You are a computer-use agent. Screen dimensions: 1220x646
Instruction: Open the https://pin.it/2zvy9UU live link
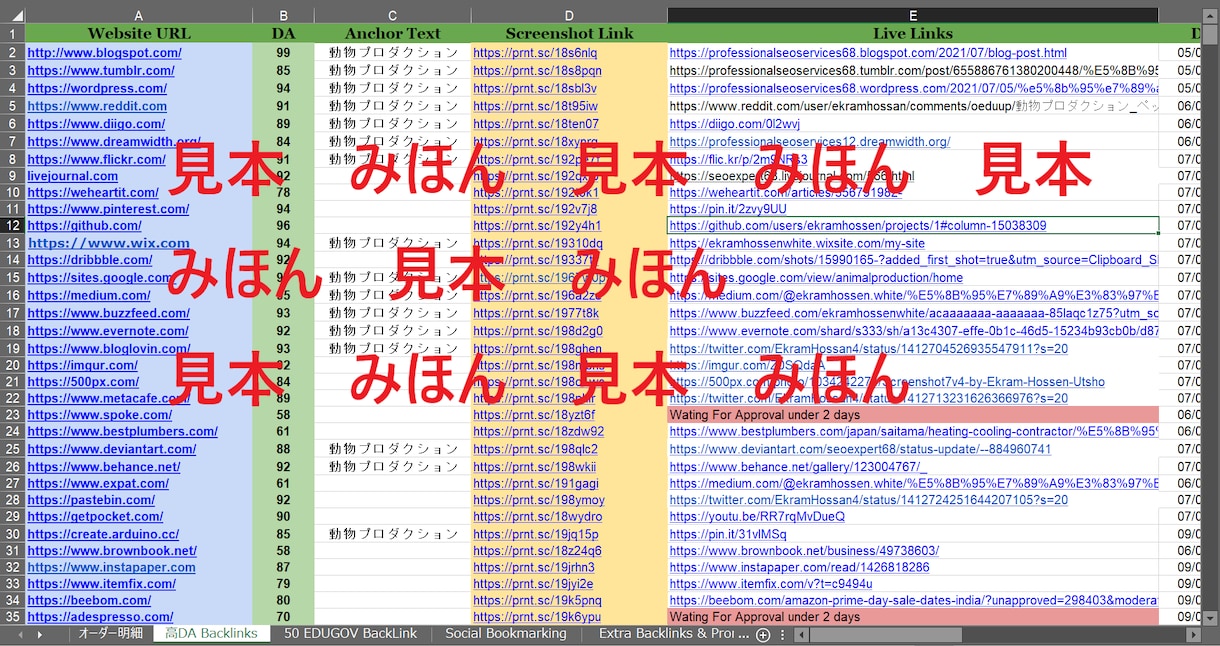click(x=728, y=209)
